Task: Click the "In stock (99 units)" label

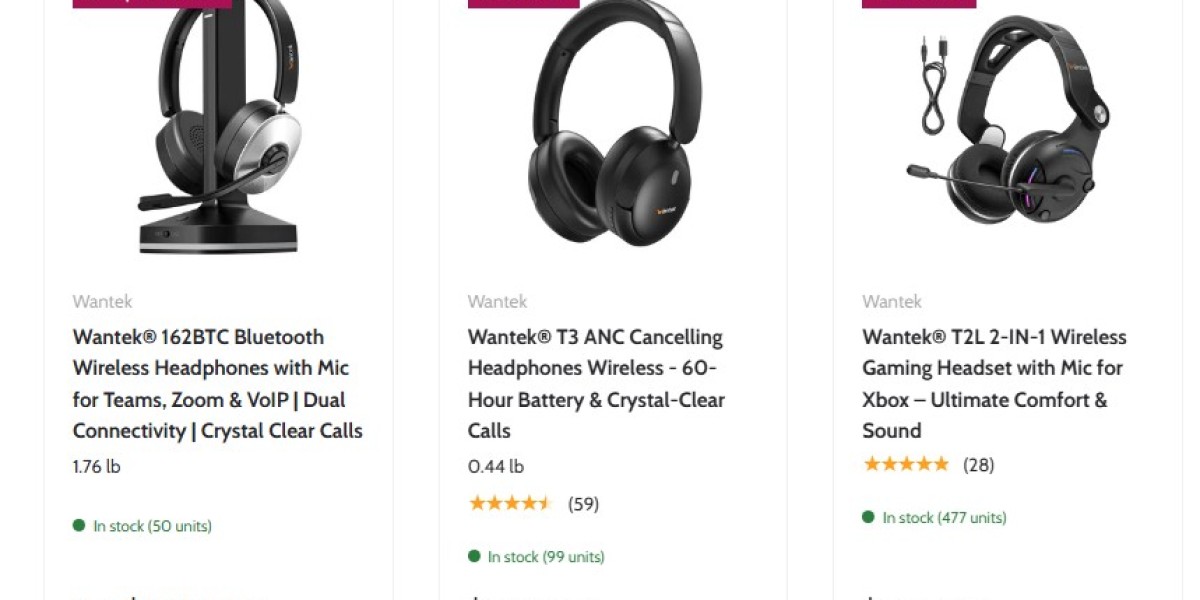Action: coord(546,557)
